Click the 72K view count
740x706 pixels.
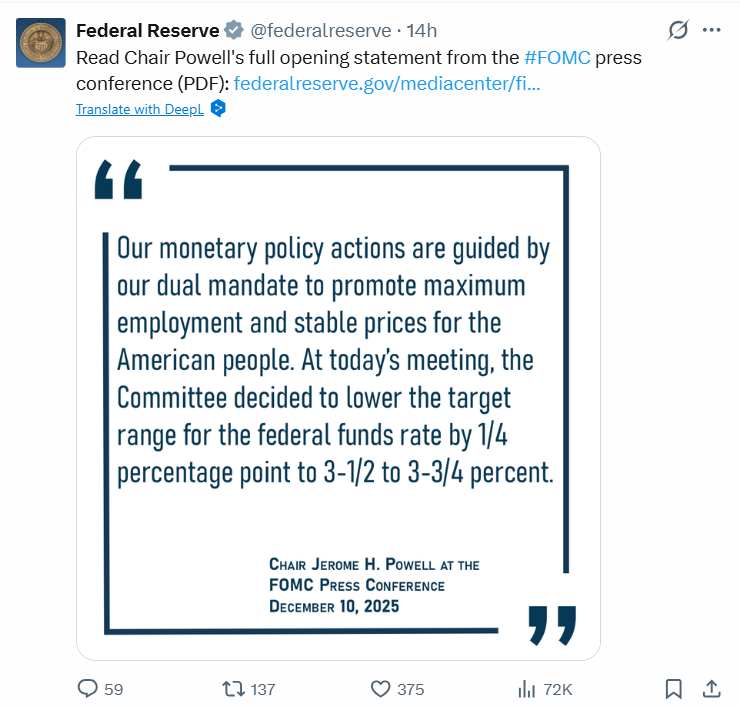(558, 689)
